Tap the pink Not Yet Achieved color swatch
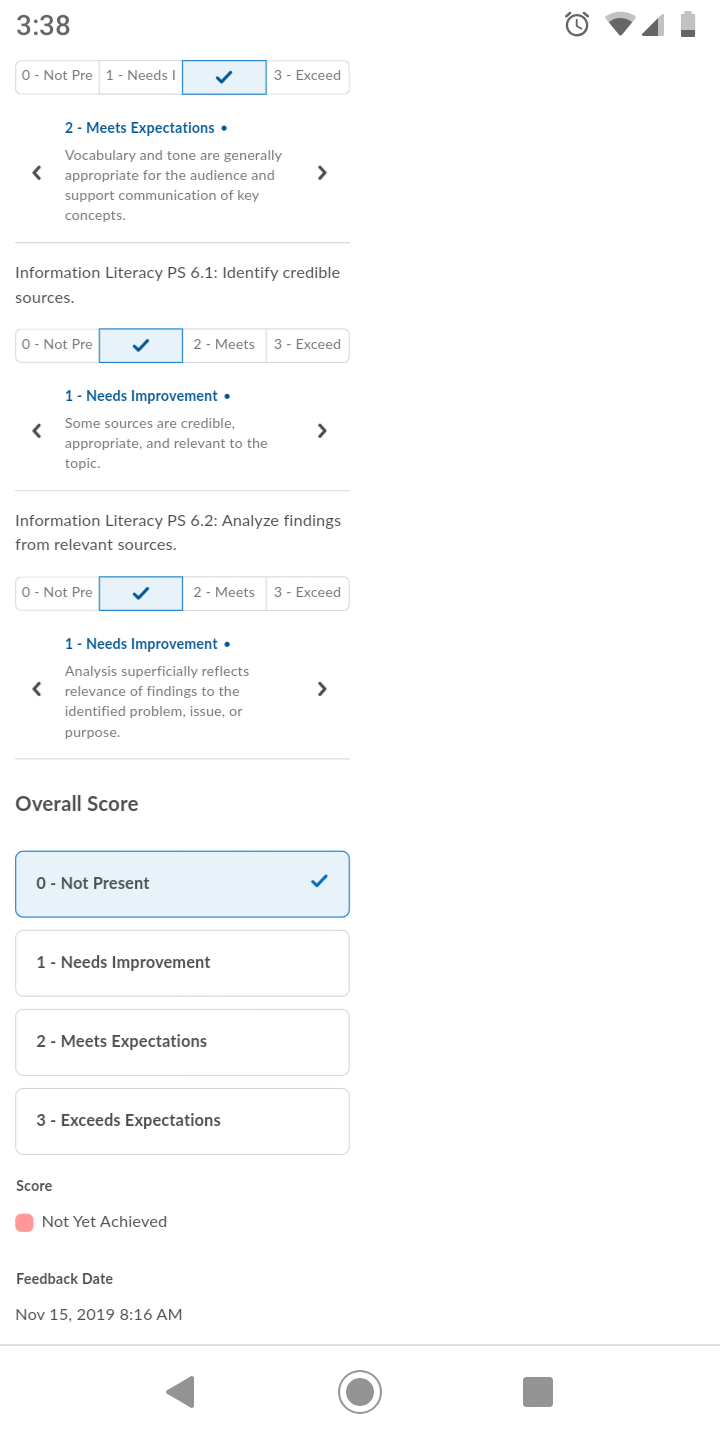 25,1222
